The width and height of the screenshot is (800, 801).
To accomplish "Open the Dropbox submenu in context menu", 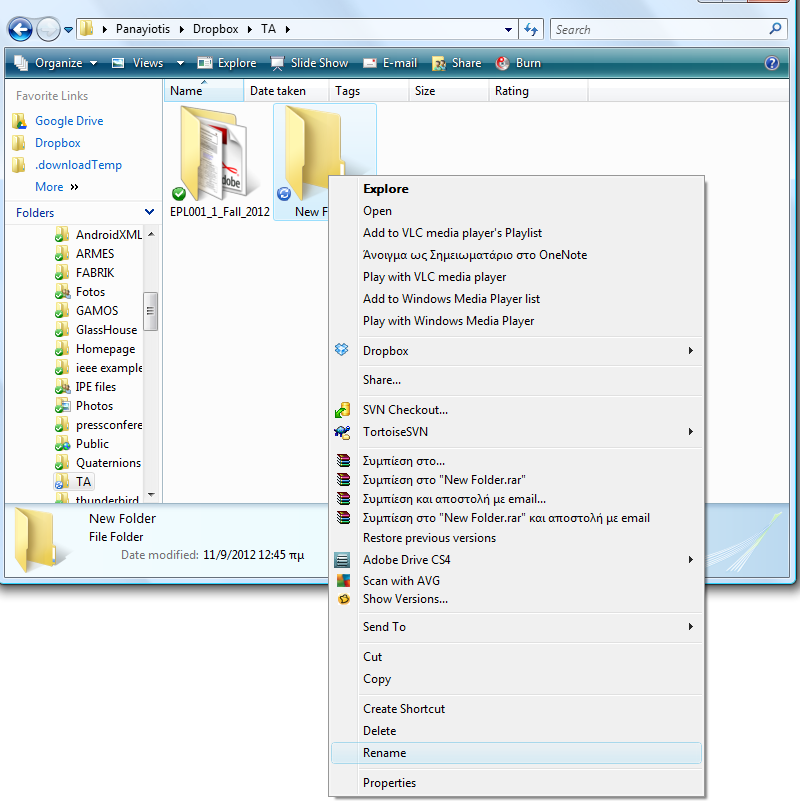I will (x=516, y=351).
